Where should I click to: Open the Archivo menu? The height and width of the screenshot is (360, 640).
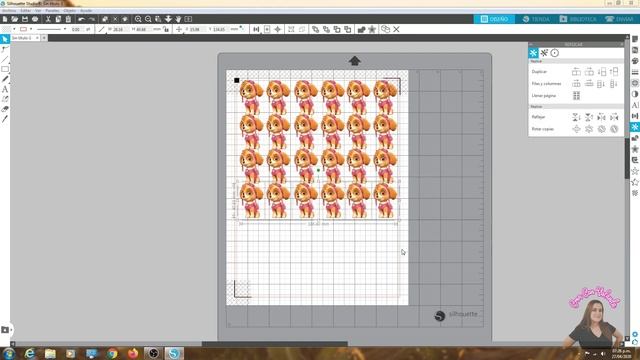click(9, 11)
